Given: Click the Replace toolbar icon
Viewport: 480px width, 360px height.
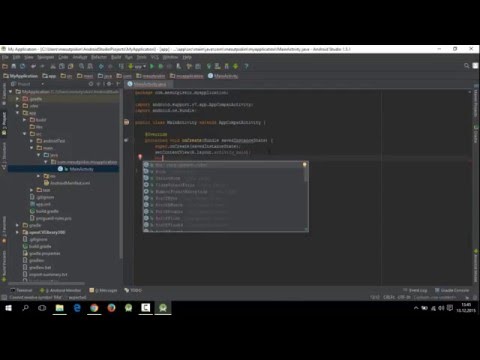Looking at the screenshot, I should 90,66.
